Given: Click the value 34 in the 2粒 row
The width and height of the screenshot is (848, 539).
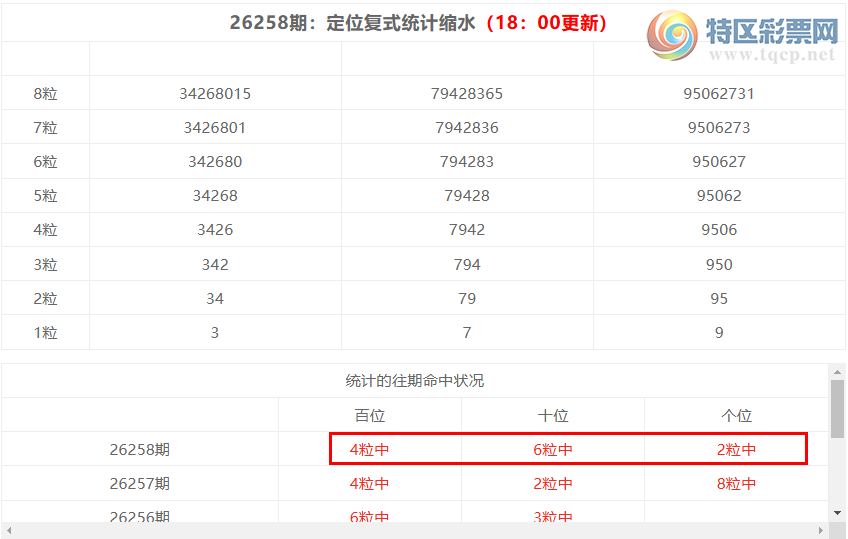Looking at the screenshot, I should point(215,298).
